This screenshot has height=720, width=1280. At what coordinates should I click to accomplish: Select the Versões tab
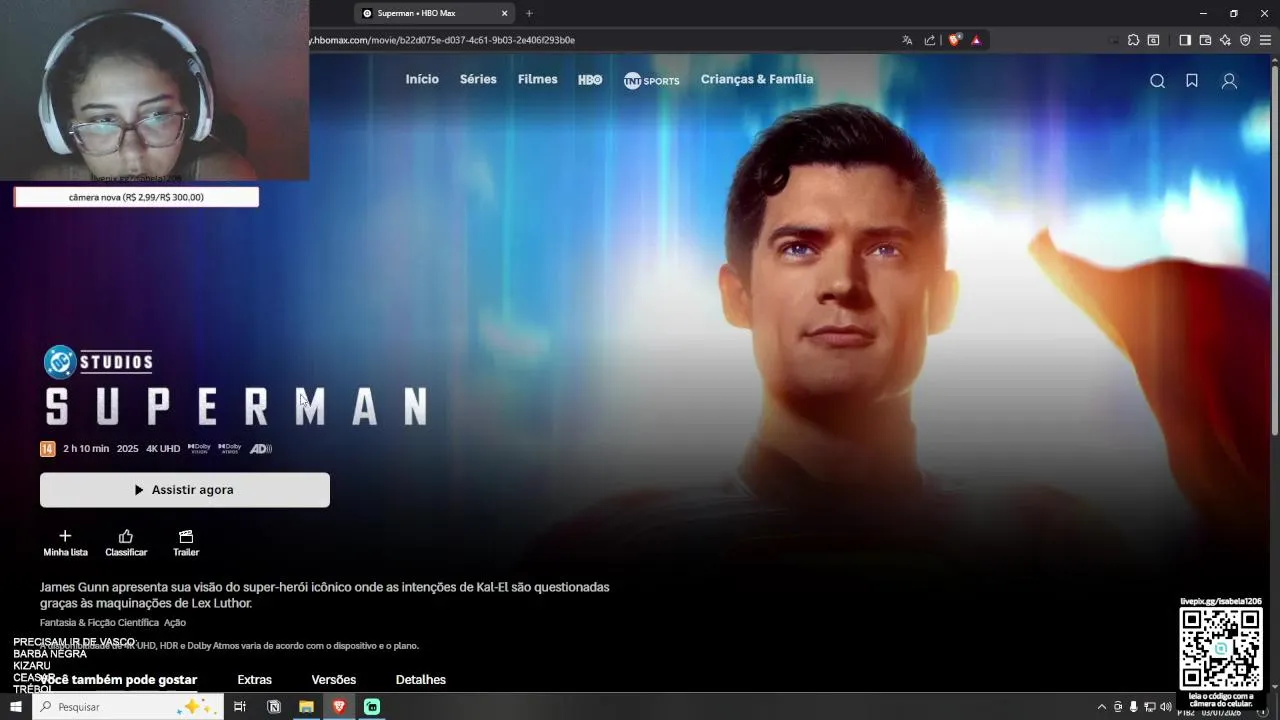tap(334, 680)
